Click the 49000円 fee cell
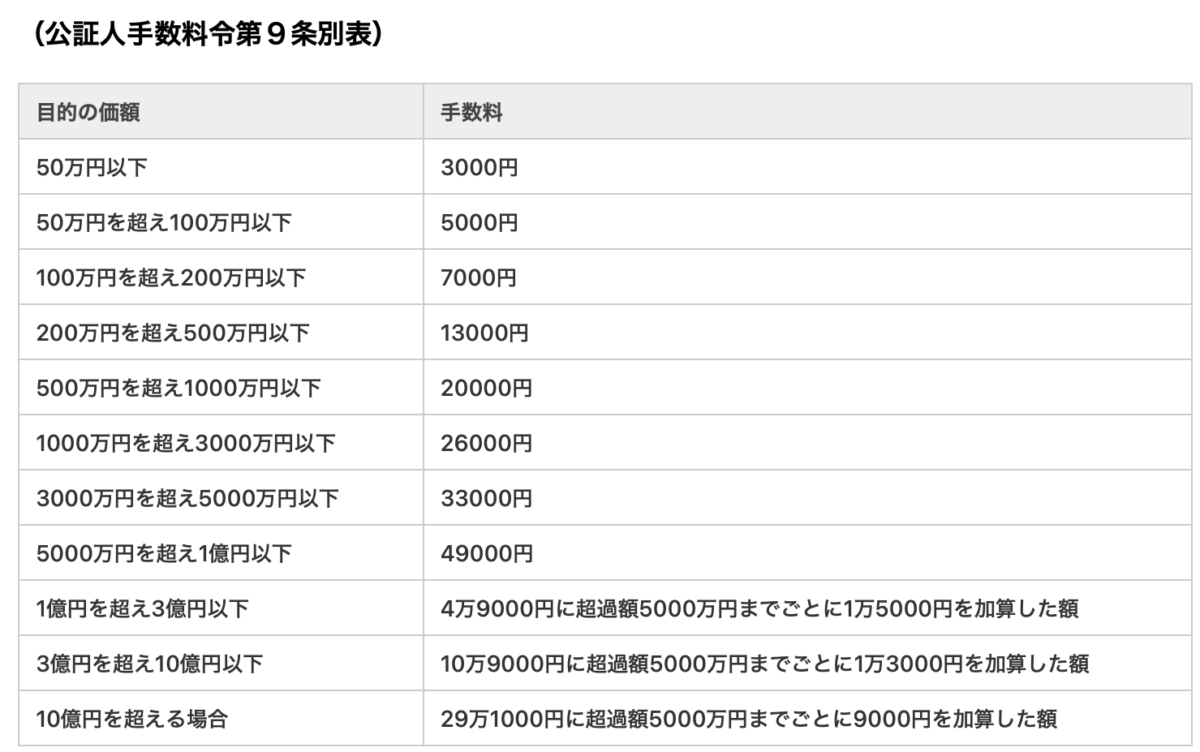The height and width of the screenshot is (752, 1200). click(x=486, y=553)
